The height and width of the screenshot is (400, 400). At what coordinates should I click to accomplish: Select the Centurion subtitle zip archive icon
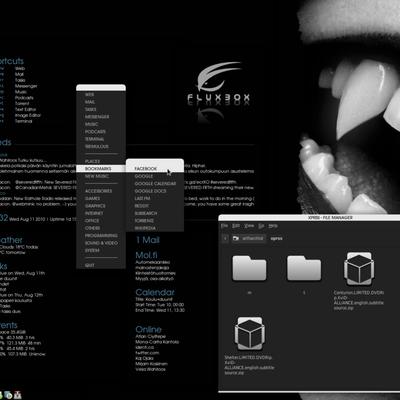click(x=359, y=269)
